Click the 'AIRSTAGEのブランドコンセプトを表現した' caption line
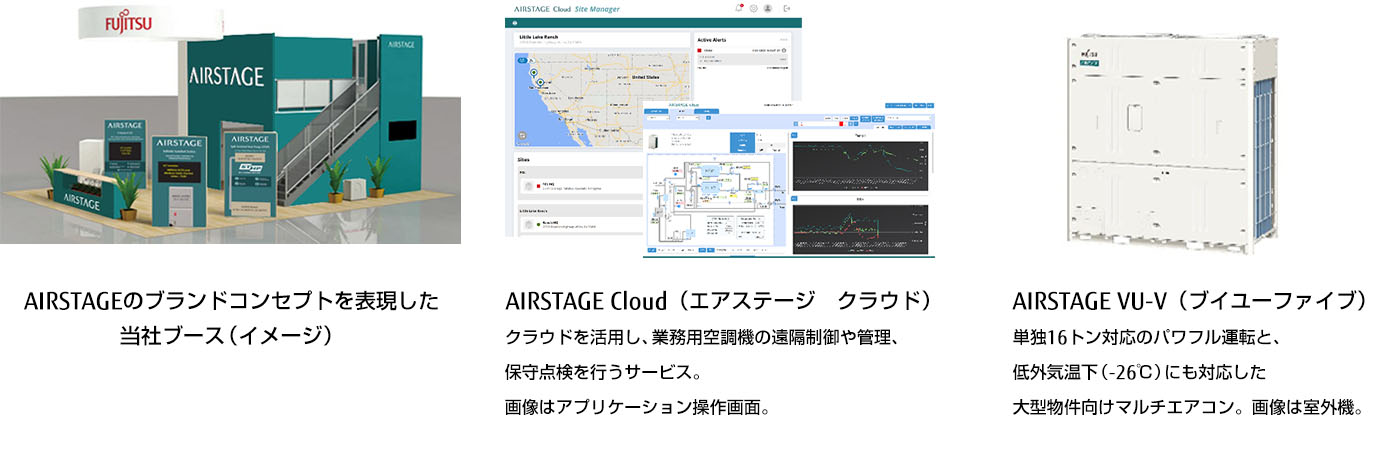1400x450 pixels. [x=231, y=301]
